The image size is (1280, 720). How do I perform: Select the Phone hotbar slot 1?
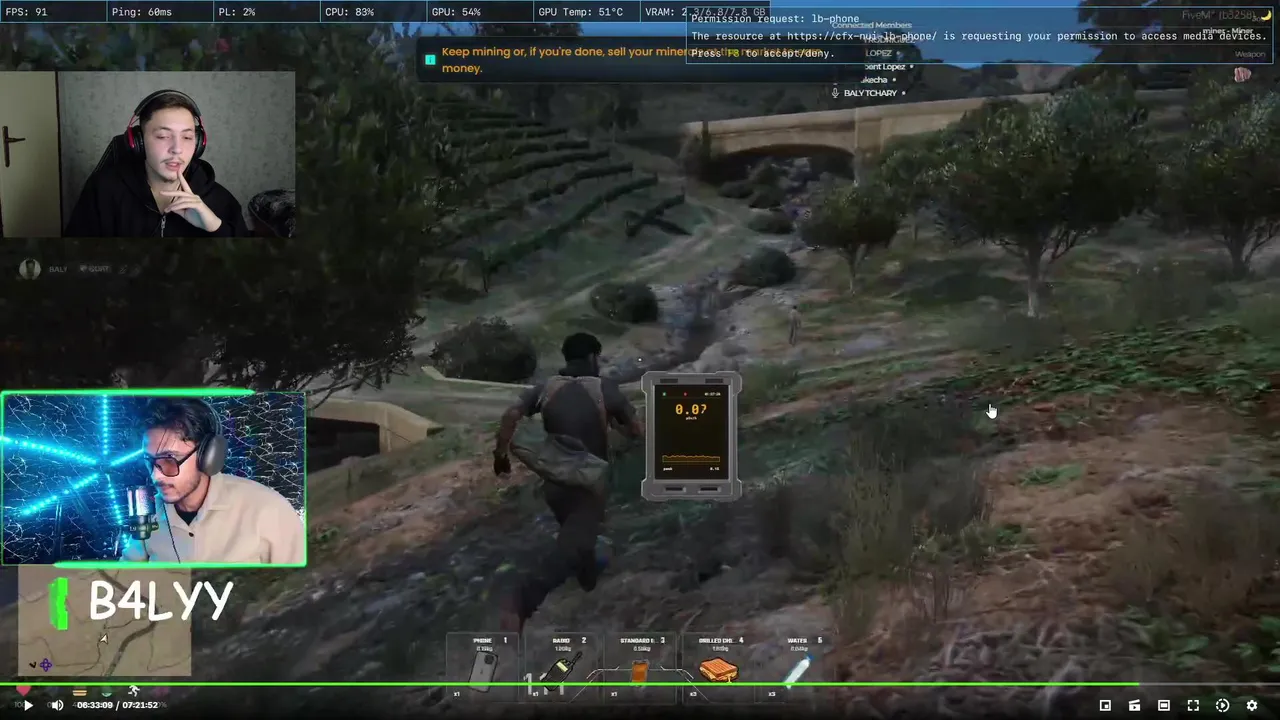[482, 666]
